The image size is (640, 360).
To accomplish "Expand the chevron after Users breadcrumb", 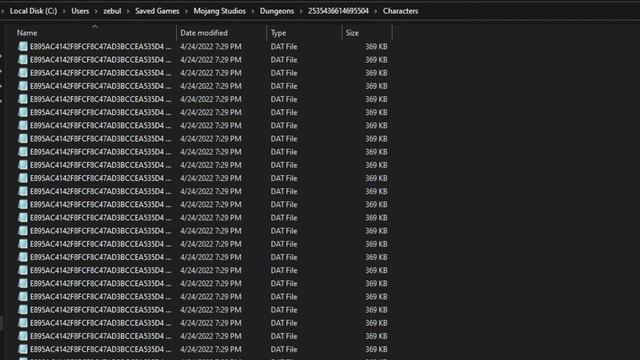I will pyautogui.click(x=96, y=11).
